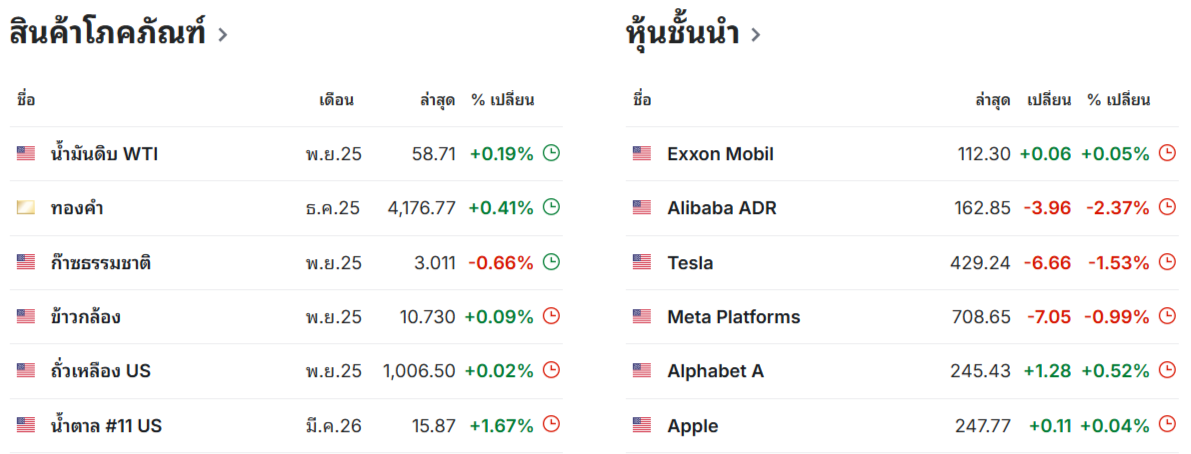Screen dimensions: 1191x454
Task: Expand the หุ้นชั้นนำ section chevron
Action: (755, 35)
